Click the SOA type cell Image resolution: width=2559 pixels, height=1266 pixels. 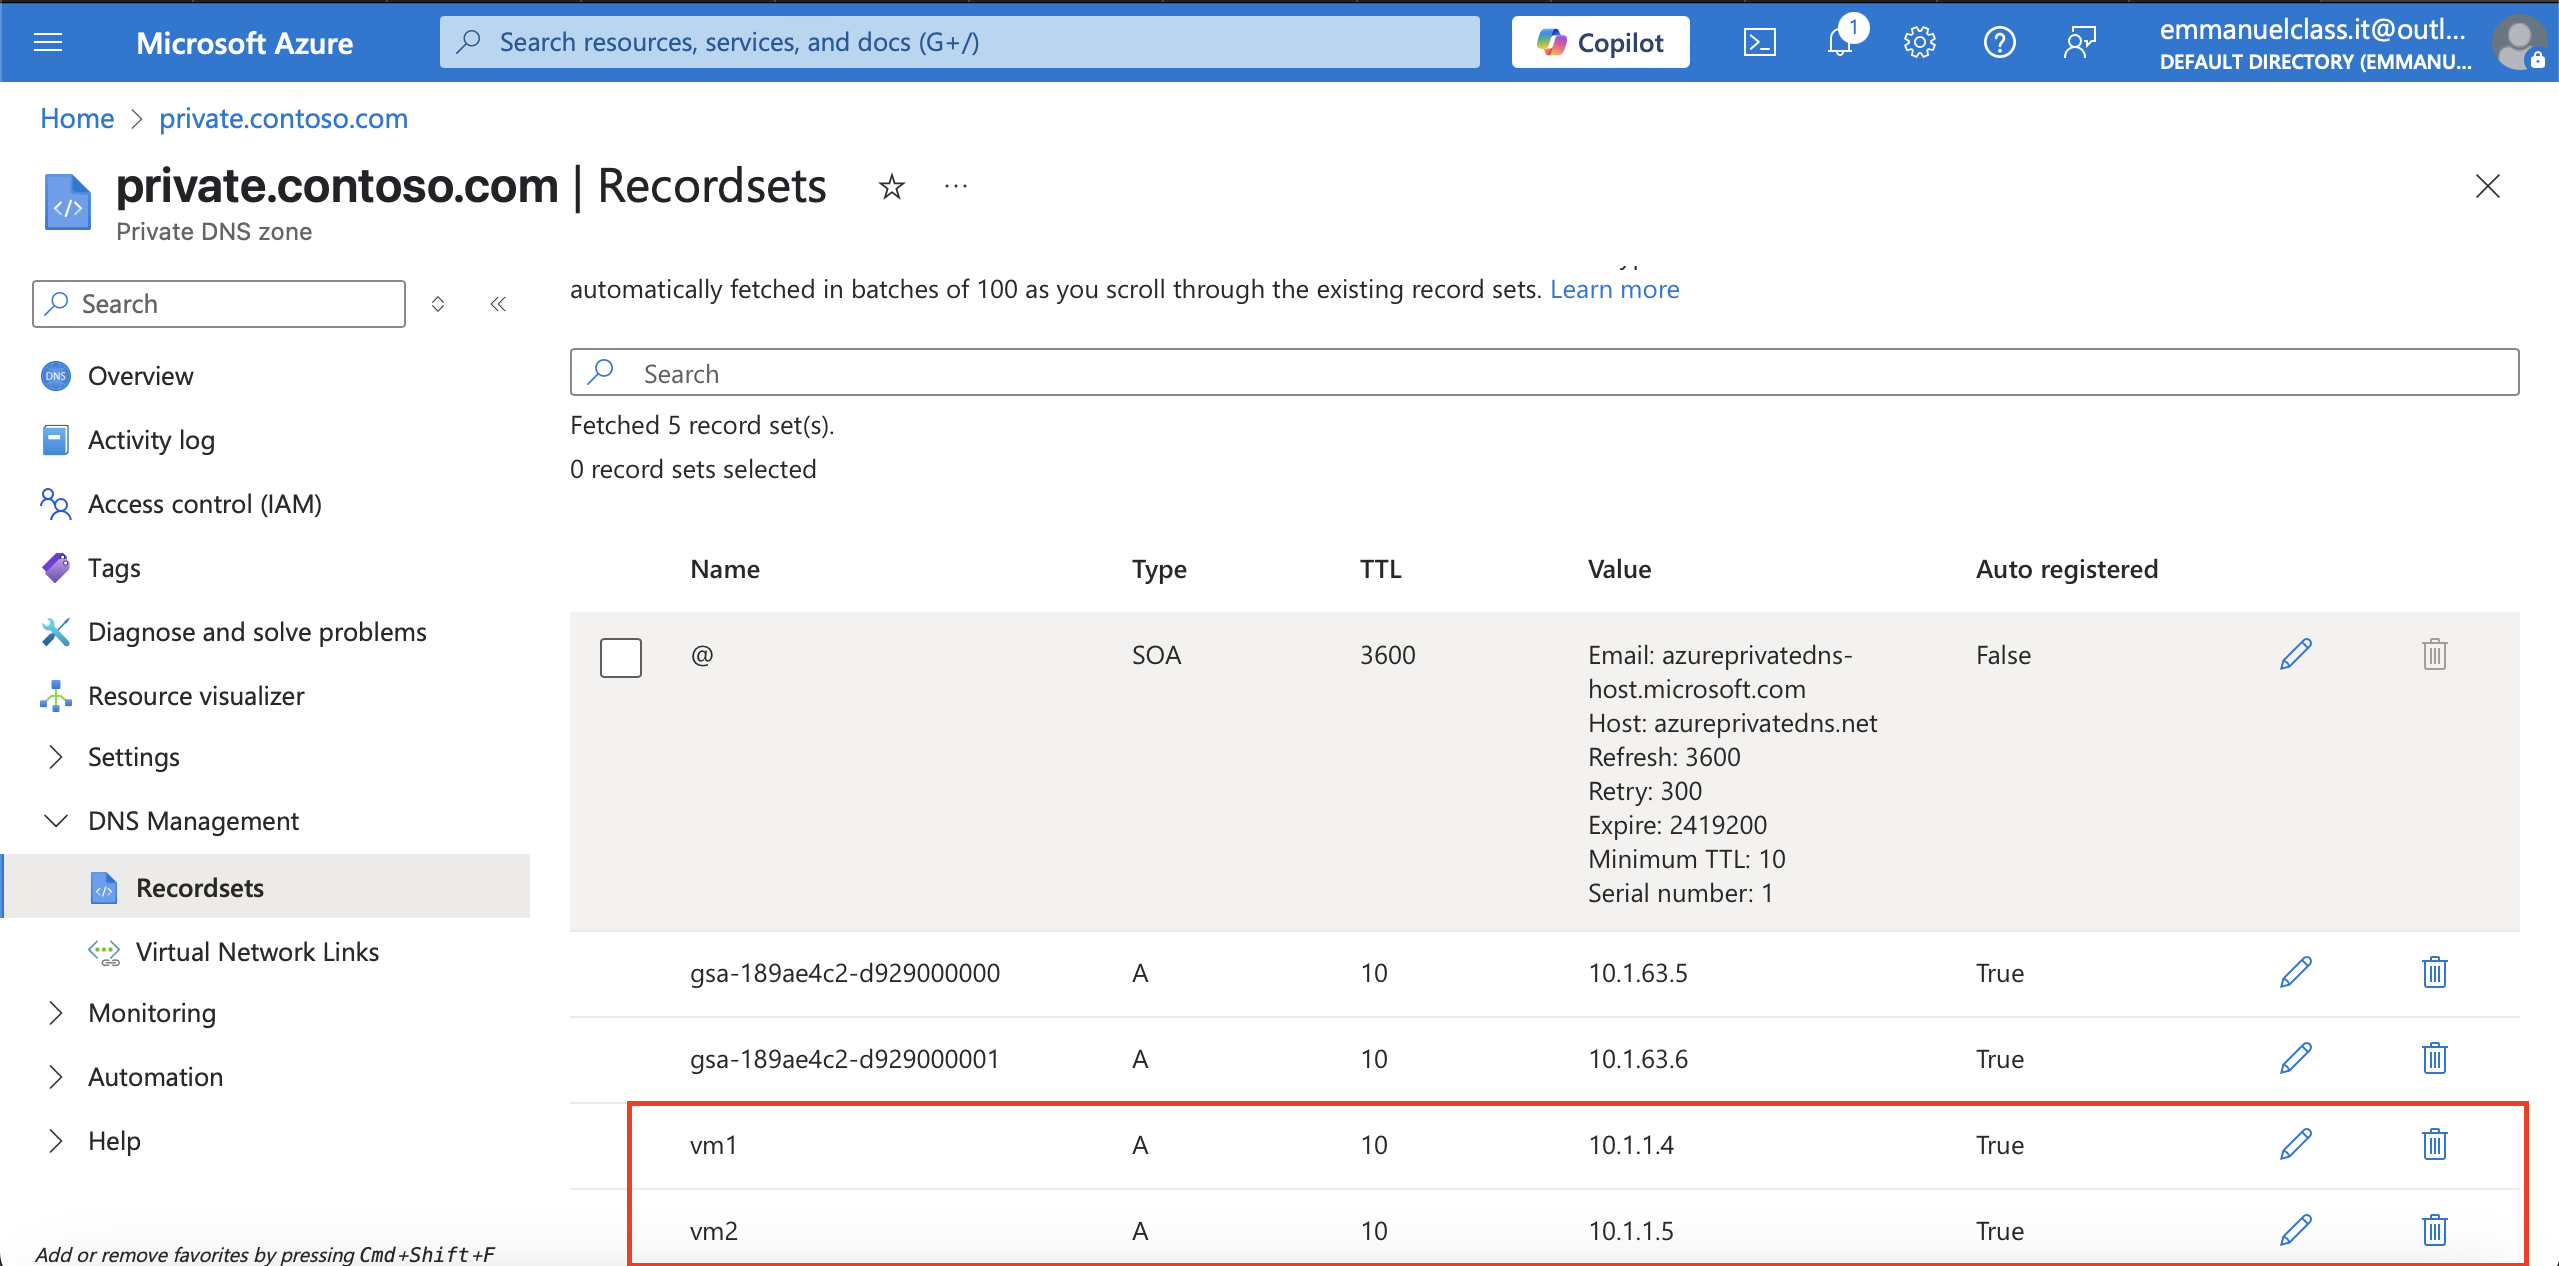tap(1156, 655)
